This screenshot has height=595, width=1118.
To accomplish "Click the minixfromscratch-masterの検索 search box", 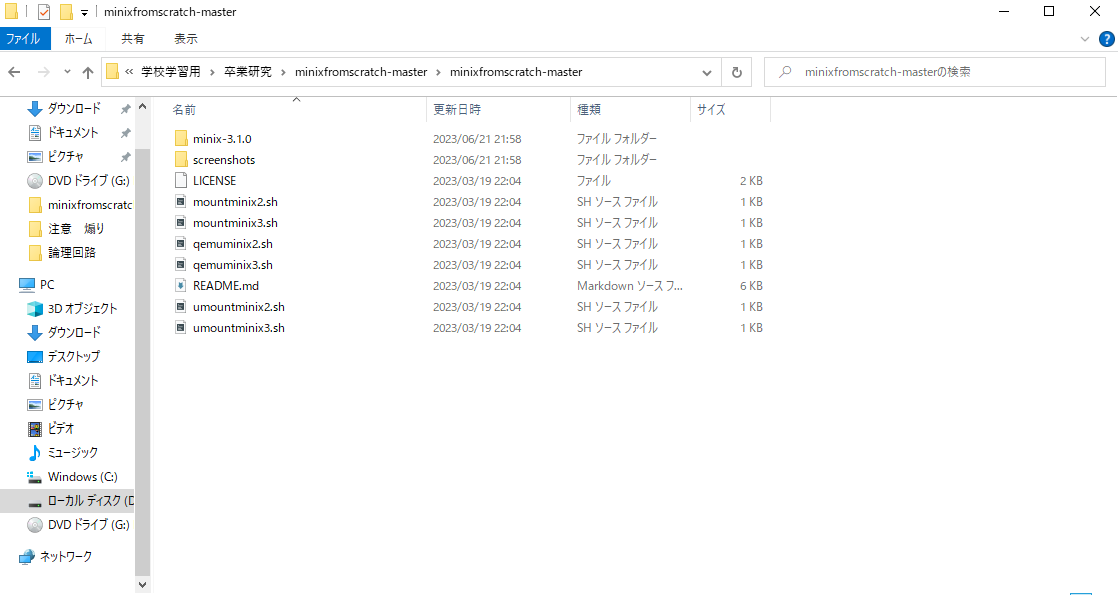I will (935, 72).
